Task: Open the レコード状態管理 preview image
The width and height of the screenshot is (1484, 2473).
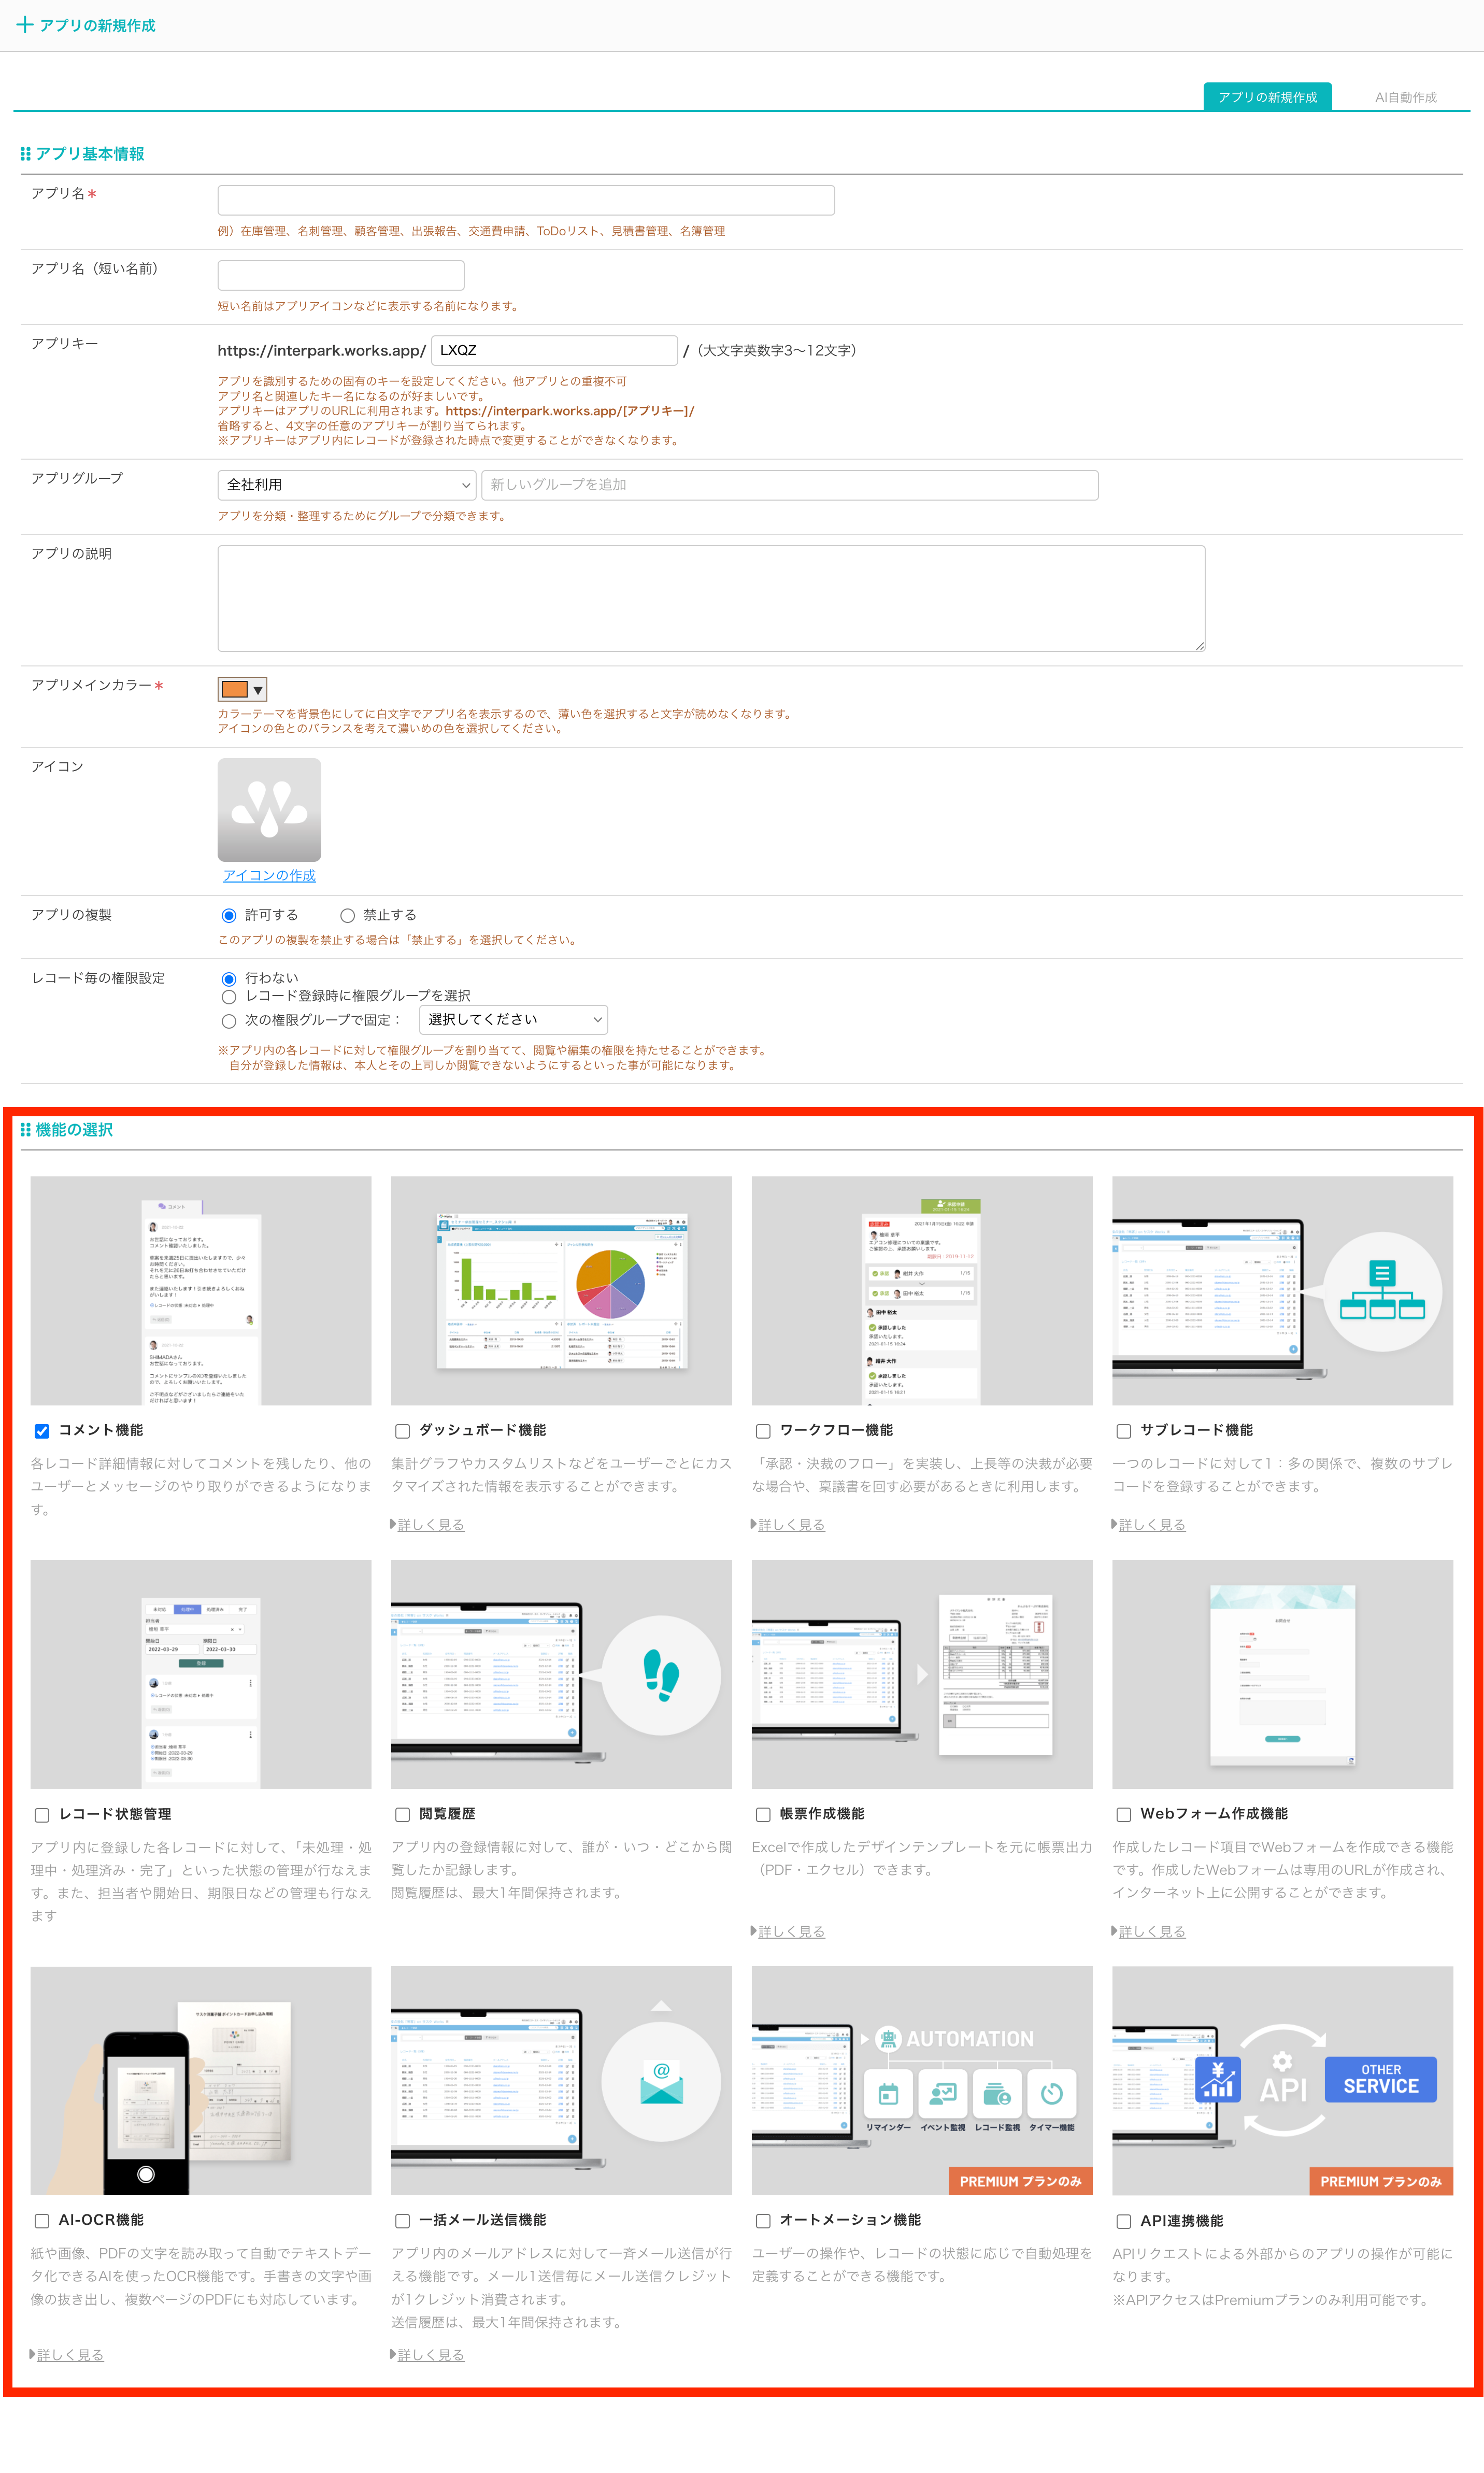Action: pos(201,1674)
